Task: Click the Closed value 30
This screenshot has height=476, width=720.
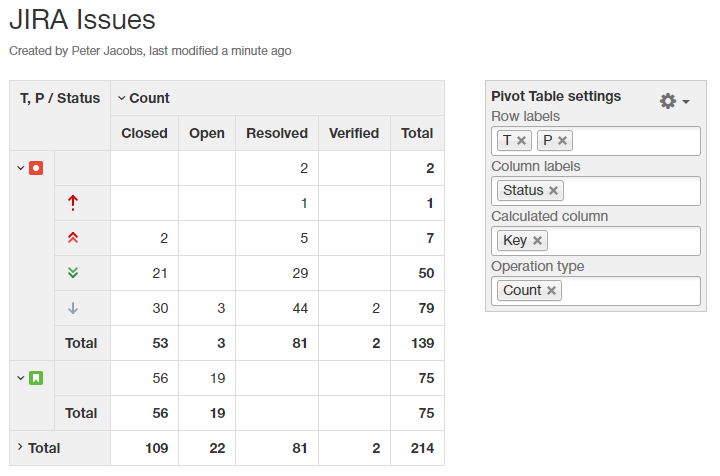Action: [x=160, y=308]
